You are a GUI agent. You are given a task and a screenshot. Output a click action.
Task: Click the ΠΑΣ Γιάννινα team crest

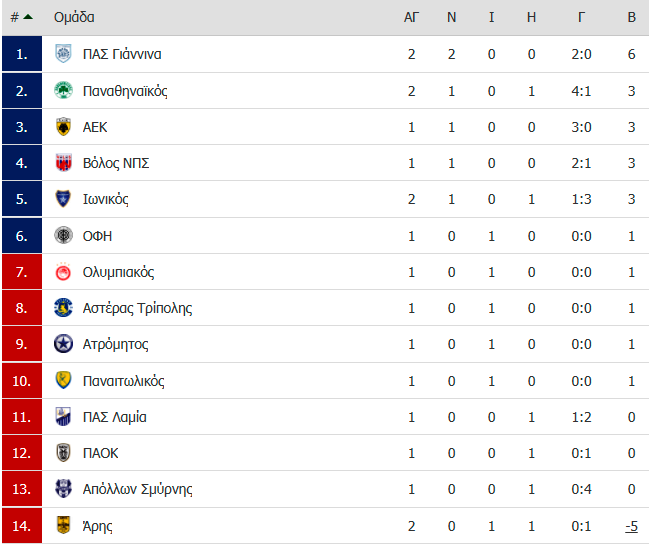[x=63, y=54]
